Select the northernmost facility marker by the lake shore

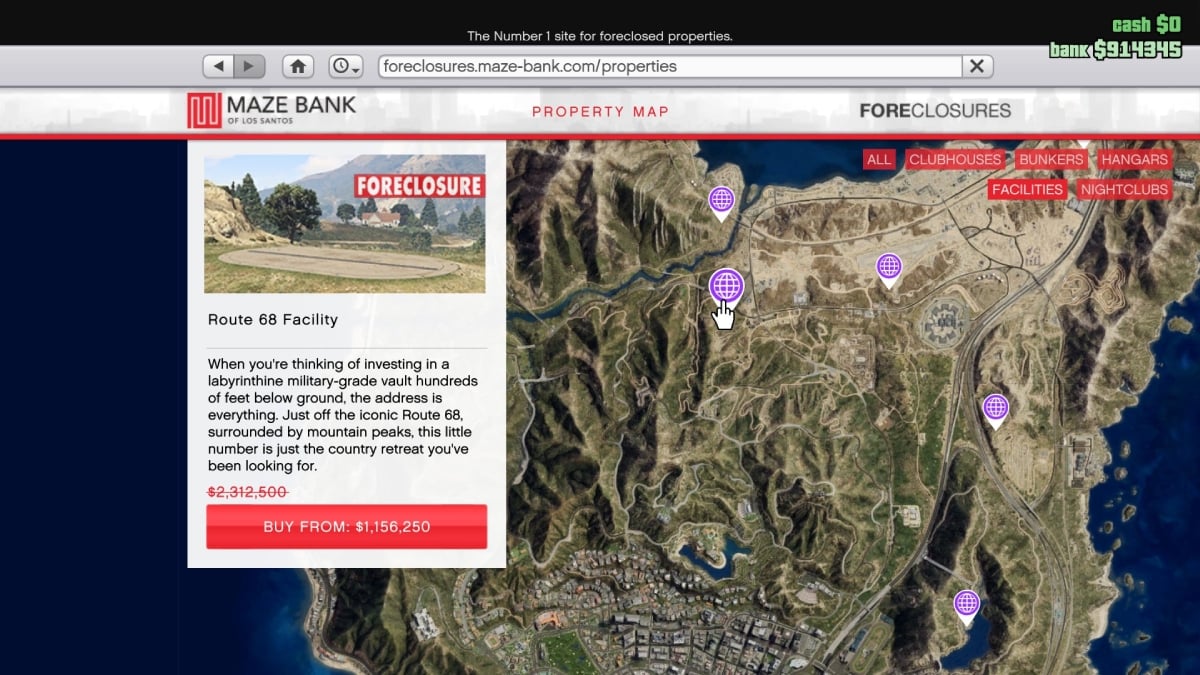[x=721, y=201]
